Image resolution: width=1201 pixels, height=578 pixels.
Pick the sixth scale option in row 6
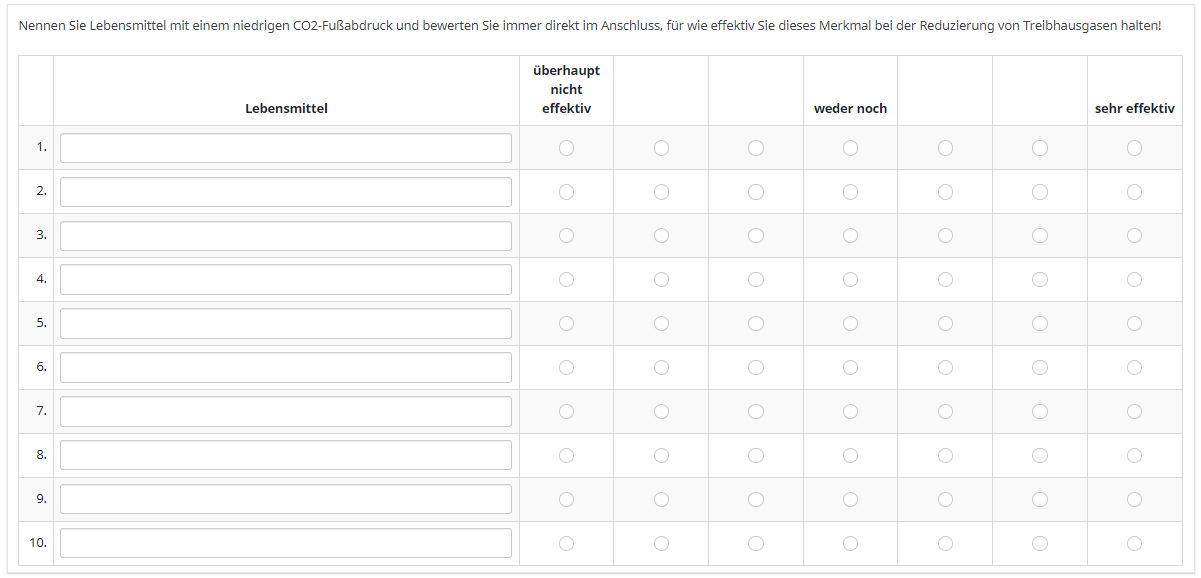coord(1040,368)
